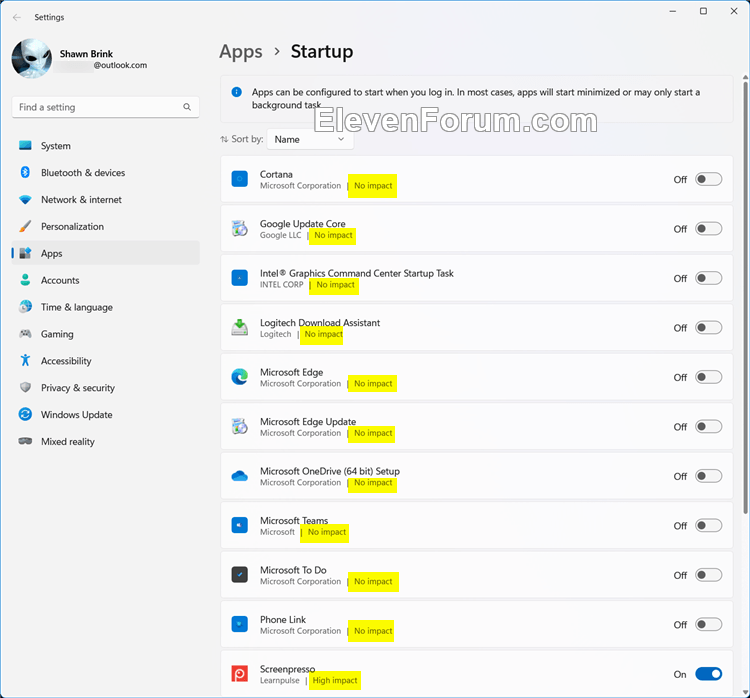Enable Microsoft Edge Update startup toggle
750x698 pixels.
708,426
